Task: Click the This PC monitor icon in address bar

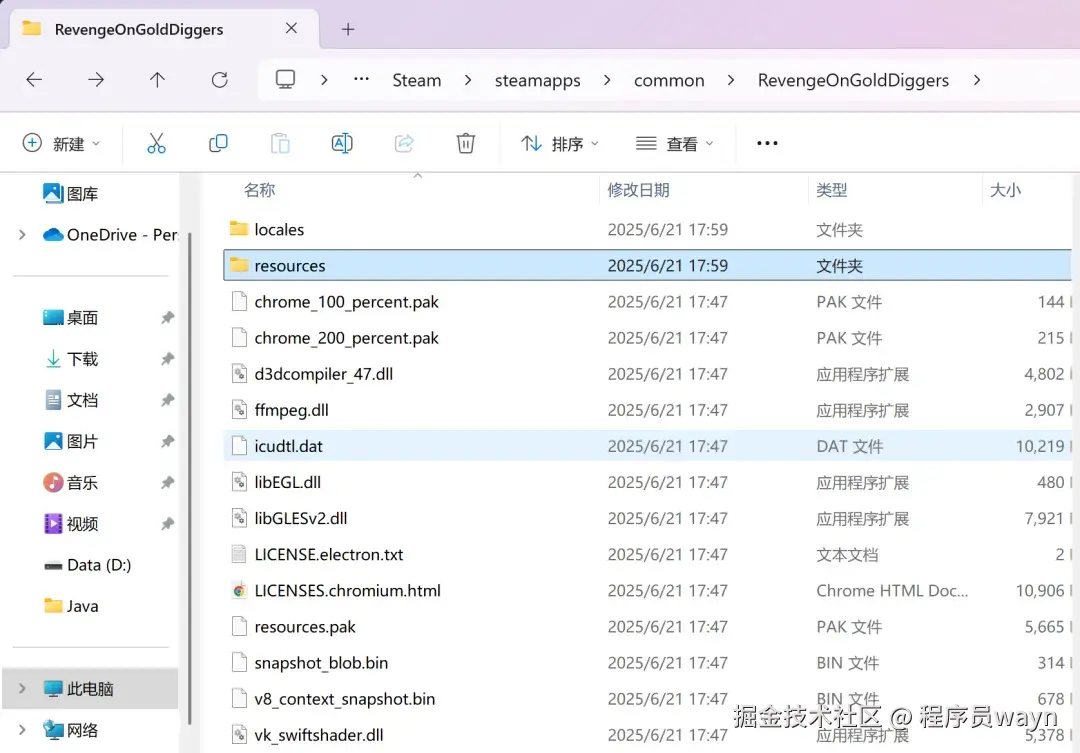Action: click(285, 79)
